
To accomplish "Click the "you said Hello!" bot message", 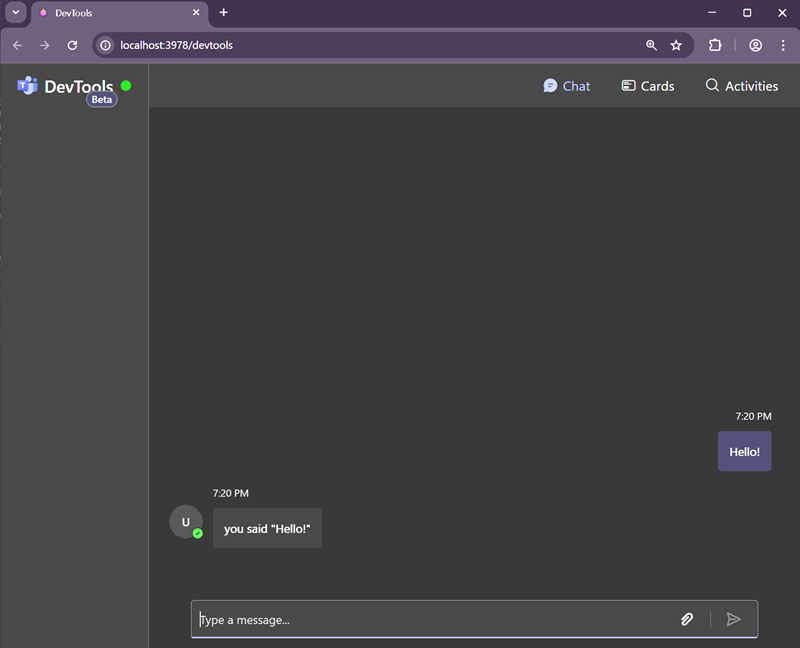I will 267,529.
